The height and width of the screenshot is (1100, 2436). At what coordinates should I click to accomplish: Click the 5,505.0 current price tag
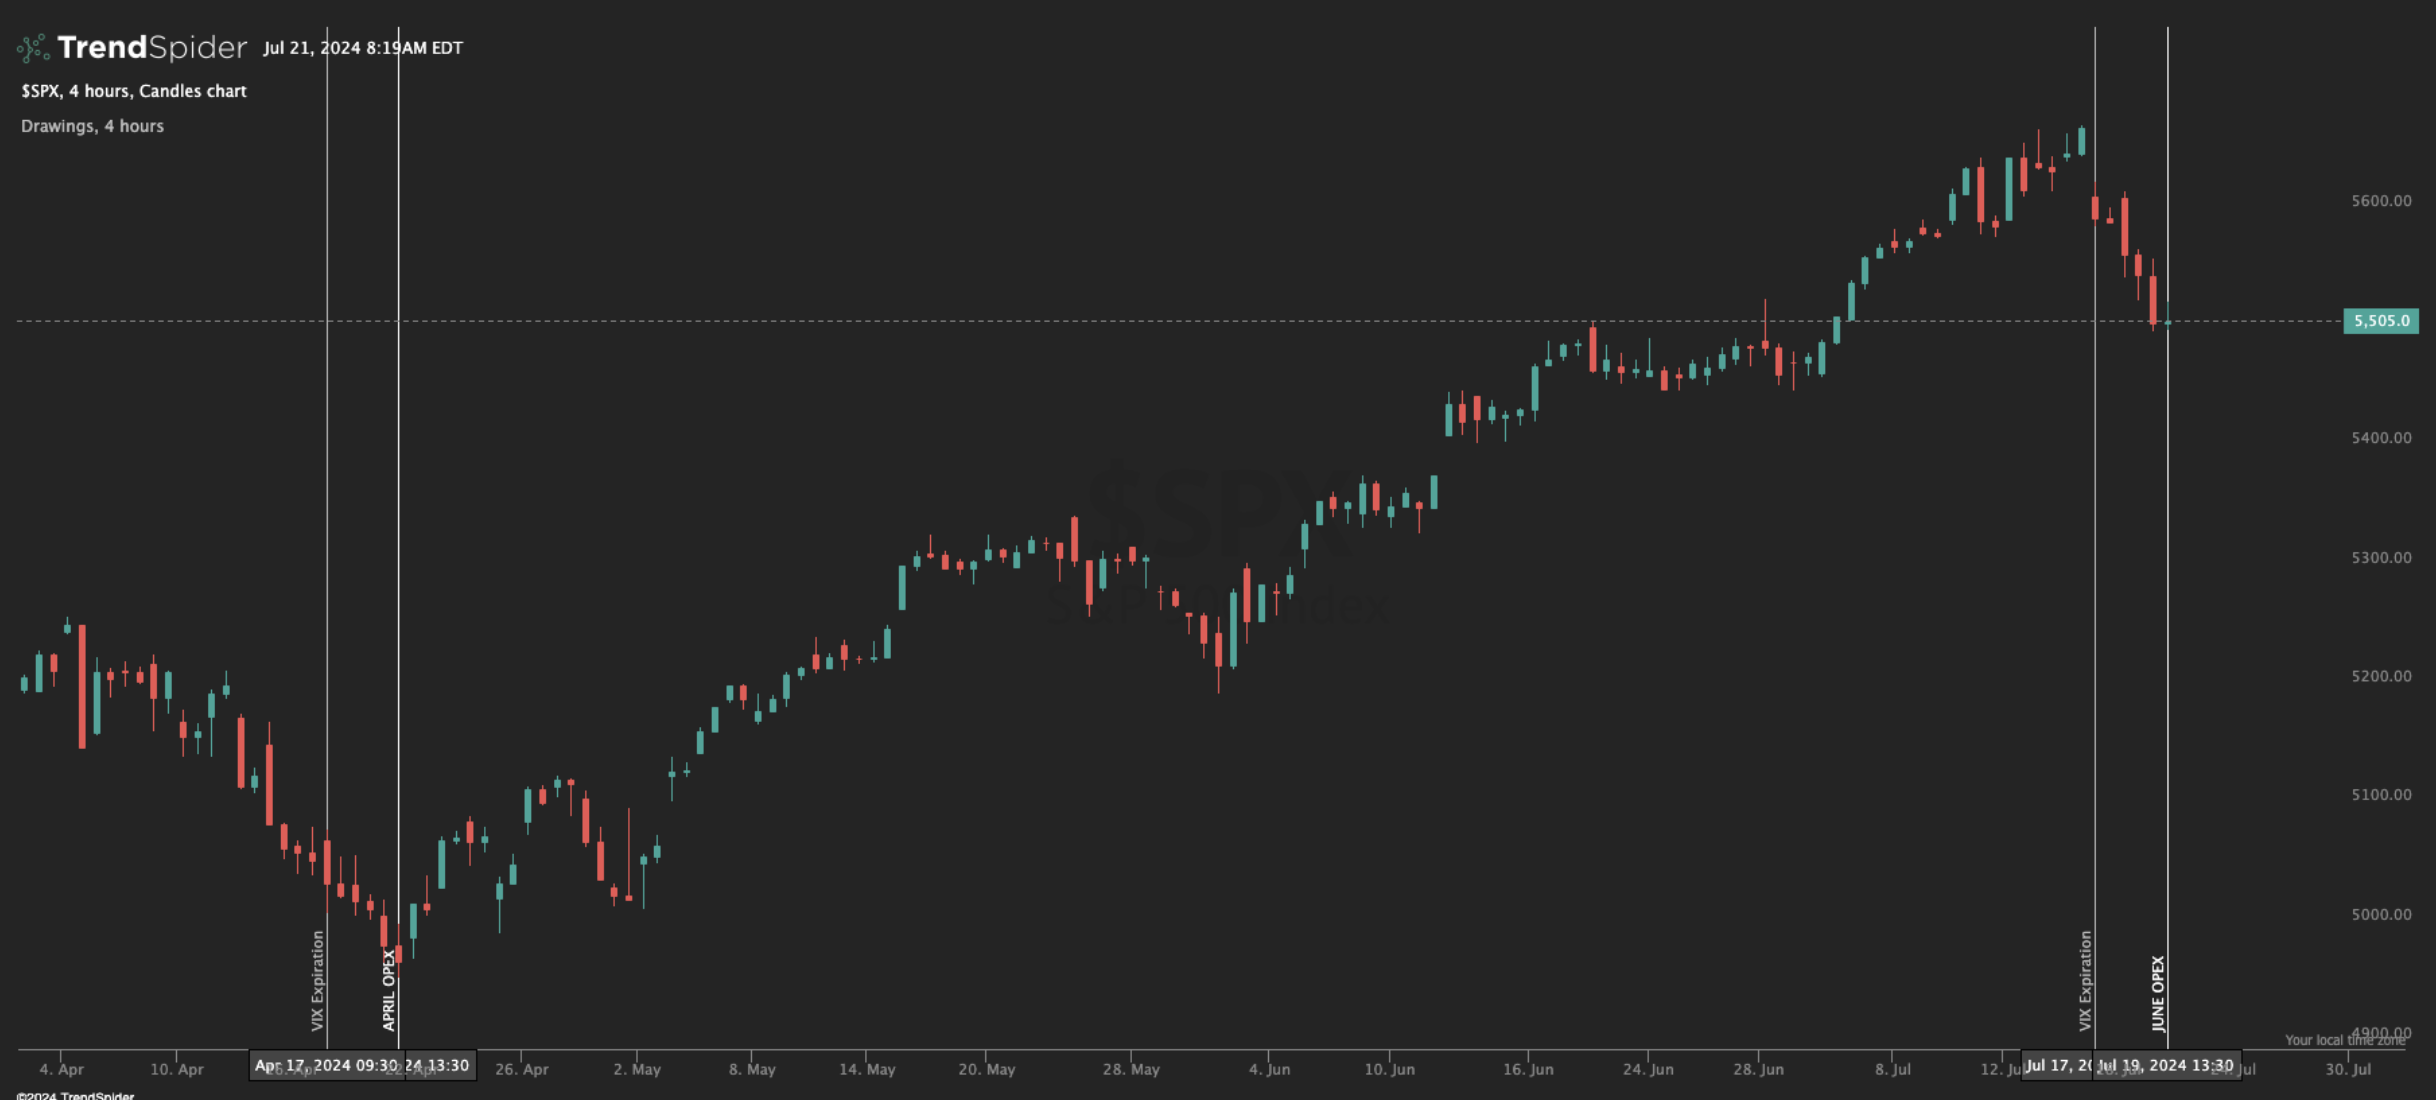point(2380,321)
